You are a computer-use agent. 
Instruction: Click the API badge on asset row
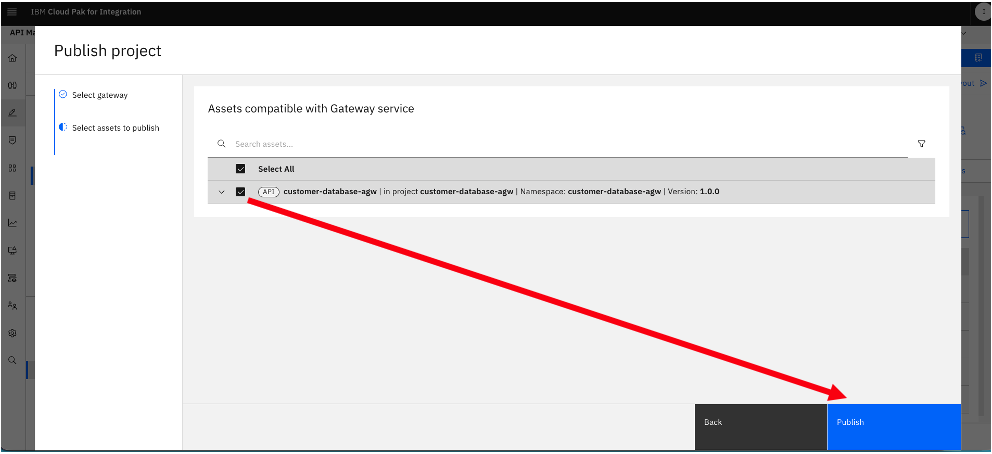268,192
